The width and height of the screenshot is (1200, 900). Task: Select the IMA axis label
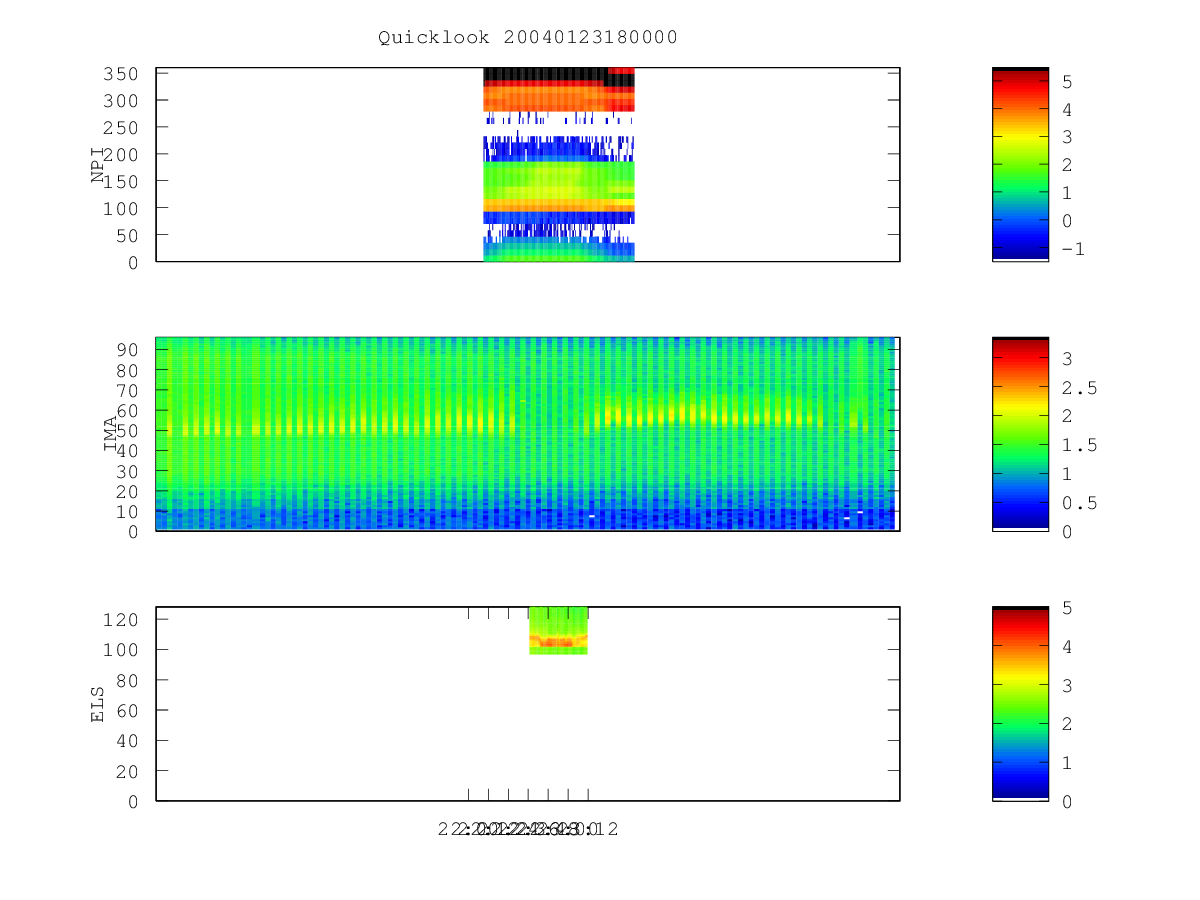pos(111,435)
